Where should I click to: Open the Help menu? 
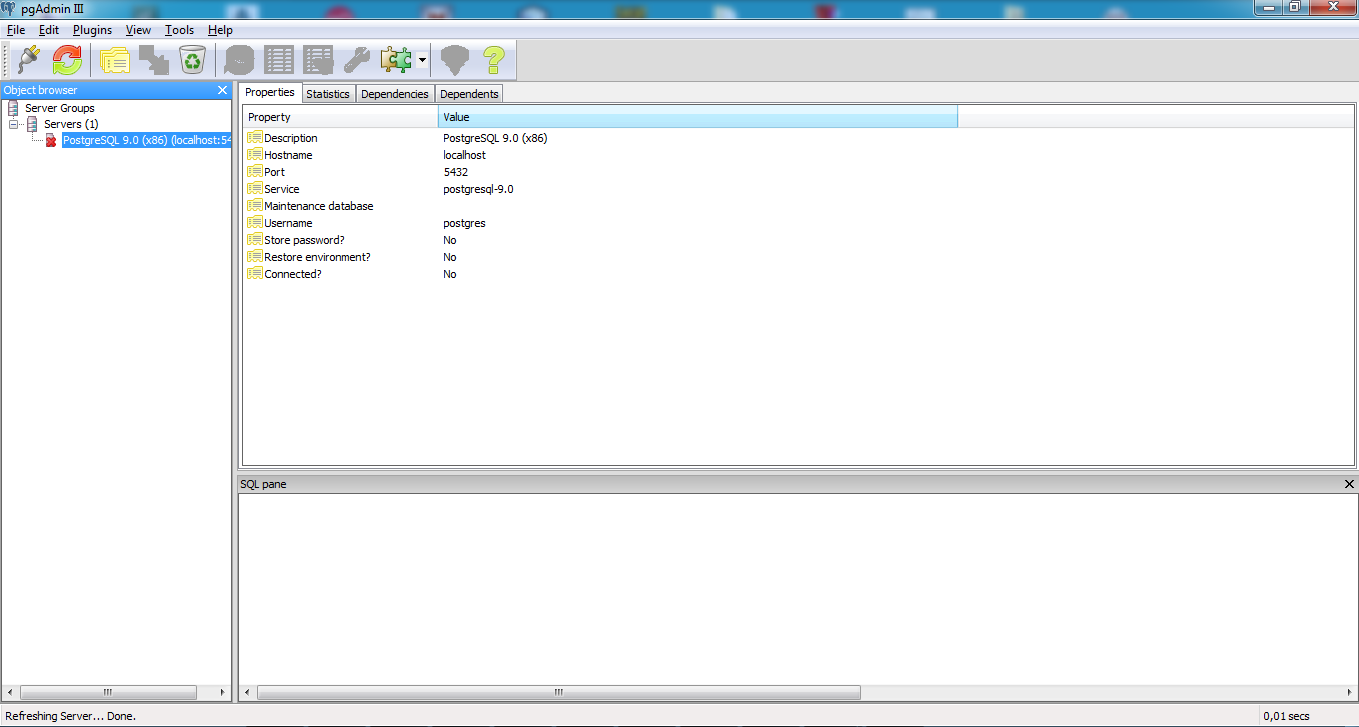click(220, 30)
